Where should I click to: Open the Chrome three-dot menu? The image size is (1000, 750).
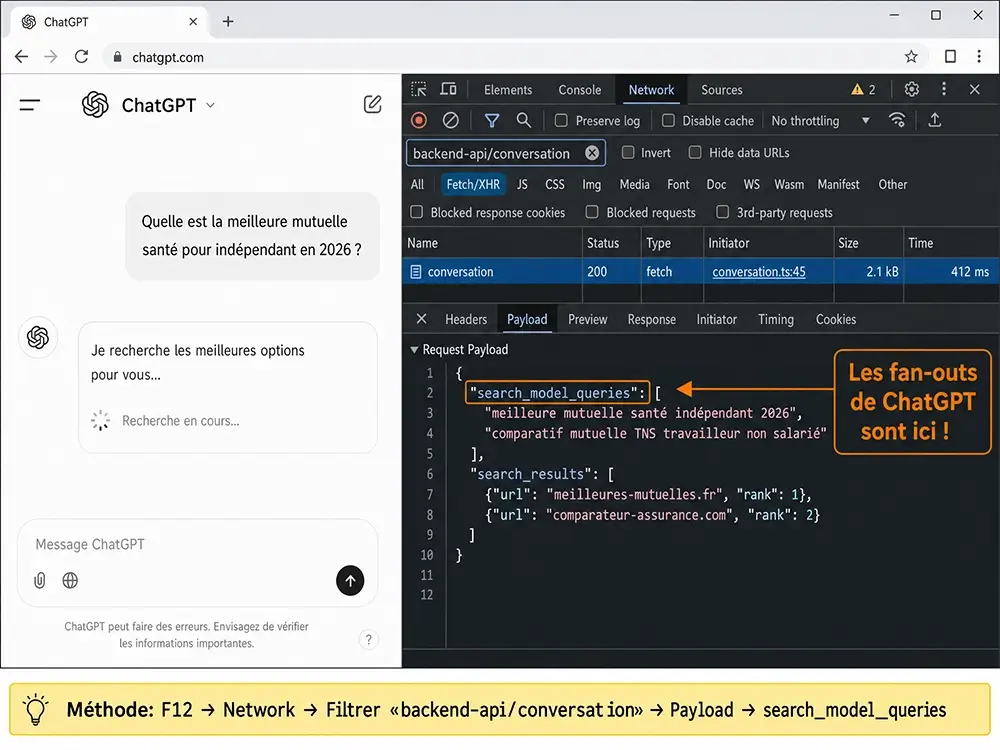point(979,57)
